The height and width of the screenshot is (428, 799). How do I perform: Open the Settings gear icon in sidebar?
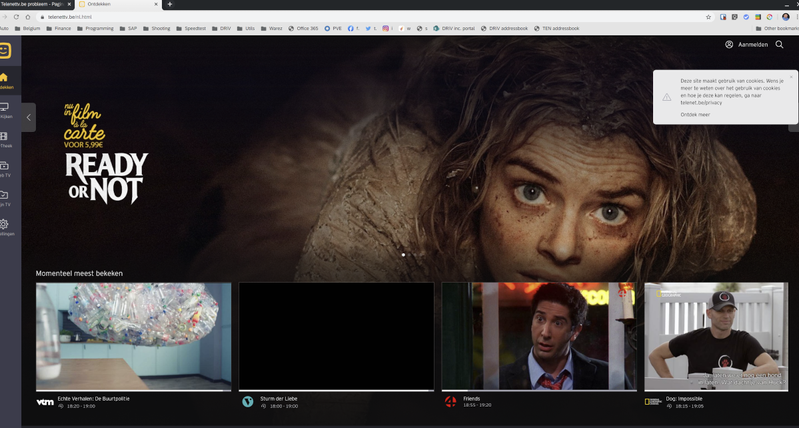coord(5,225)
